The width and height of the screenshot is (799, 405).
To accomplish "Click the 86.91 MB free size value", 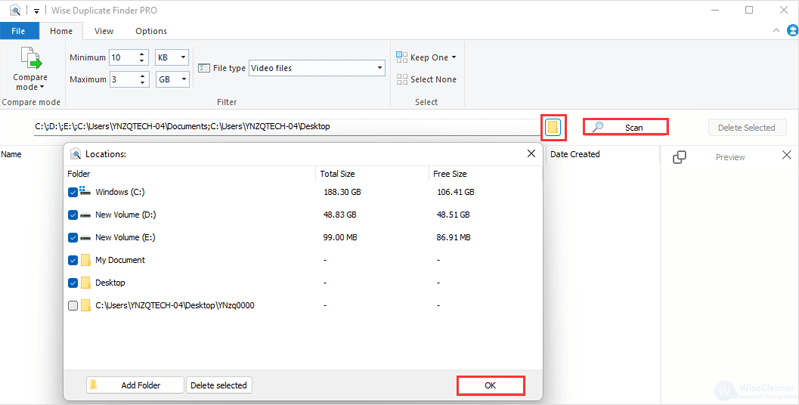I will [x=454, y=238].
